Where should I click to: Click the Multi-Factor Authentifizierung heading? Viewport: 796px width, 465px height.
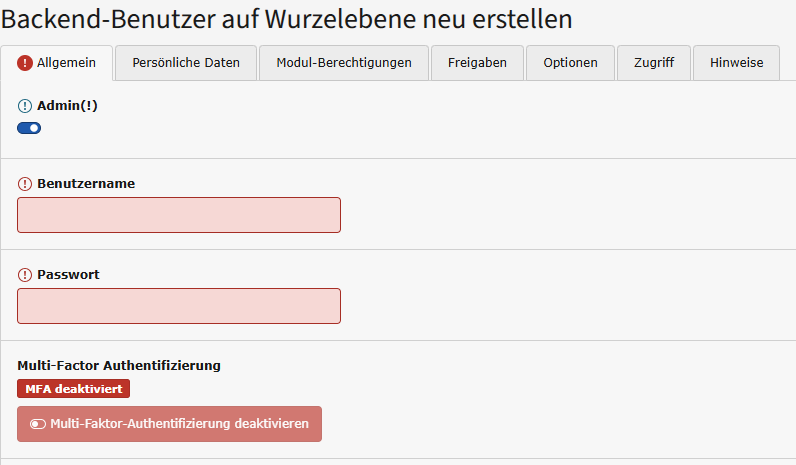[x=119, y=366]
